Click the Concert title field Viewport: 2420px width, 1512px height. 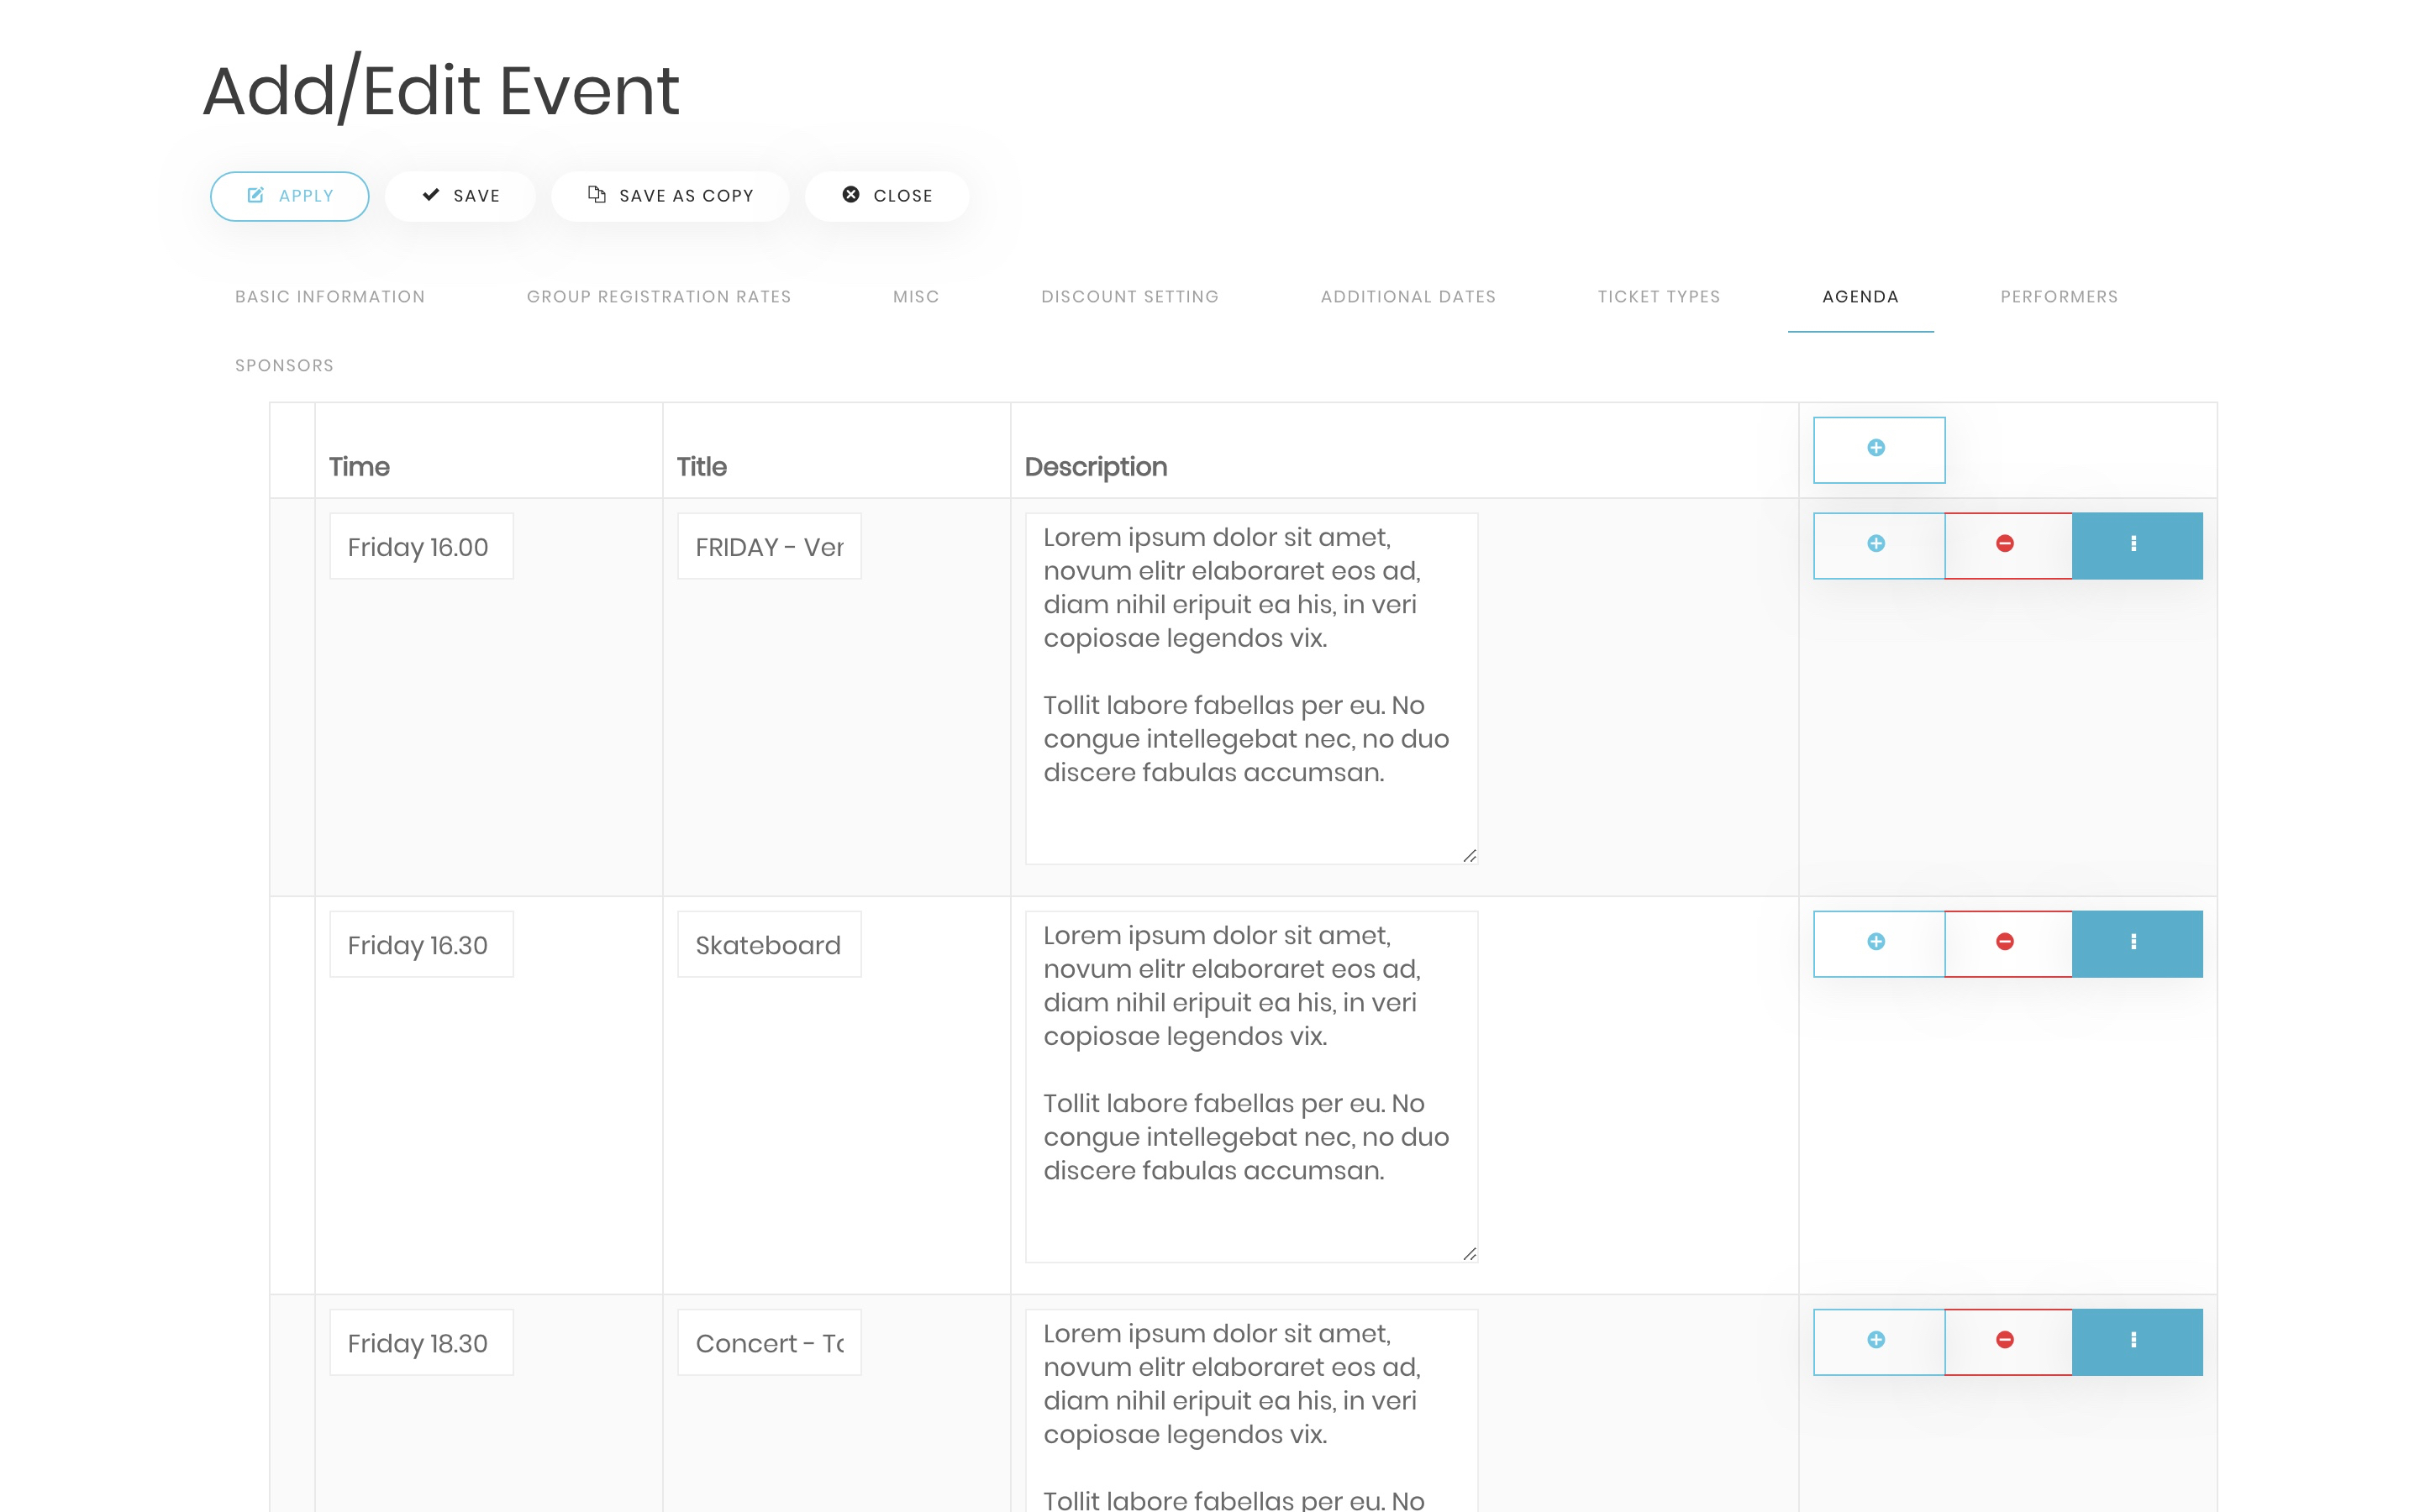(769, 1342)
